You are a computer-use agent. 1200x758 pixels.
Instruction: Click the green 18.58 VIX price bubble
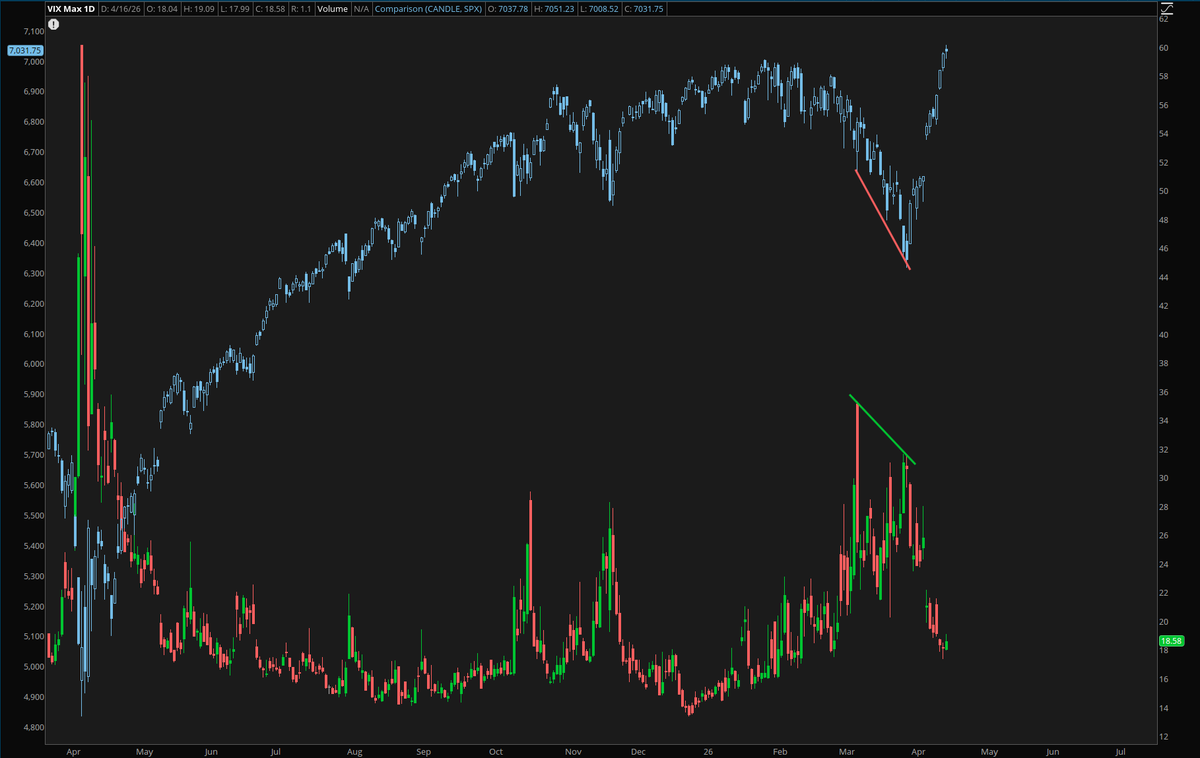tap(1171, 640)
